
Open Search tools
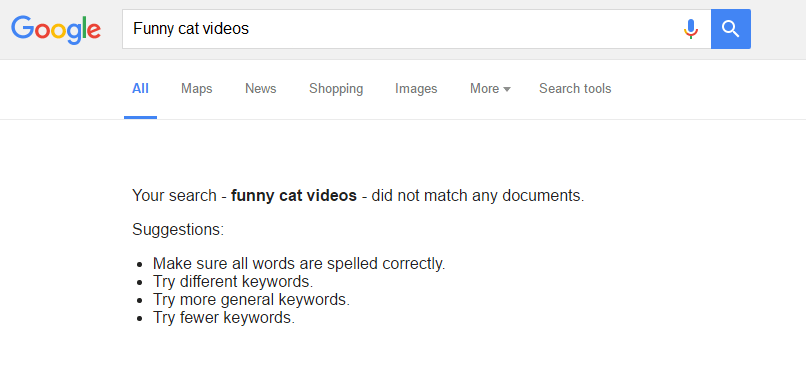[x=575, y=89]
